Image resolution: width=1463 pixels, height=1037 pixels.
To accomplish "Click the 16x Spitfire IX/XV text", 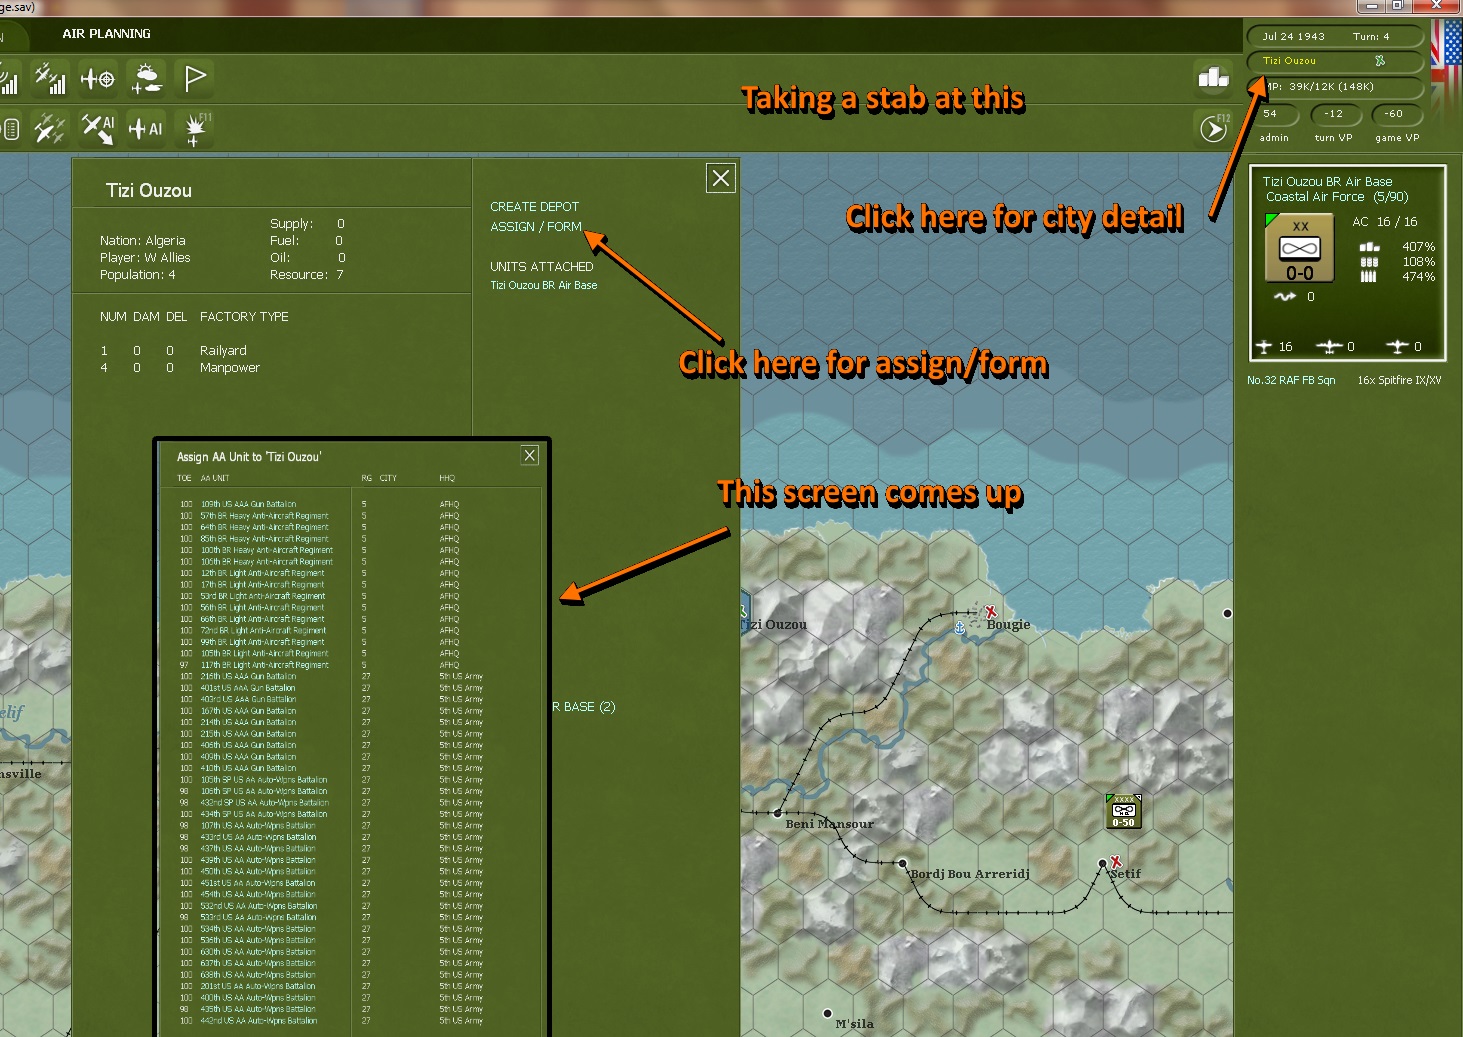I will (x=1399, y=380).
